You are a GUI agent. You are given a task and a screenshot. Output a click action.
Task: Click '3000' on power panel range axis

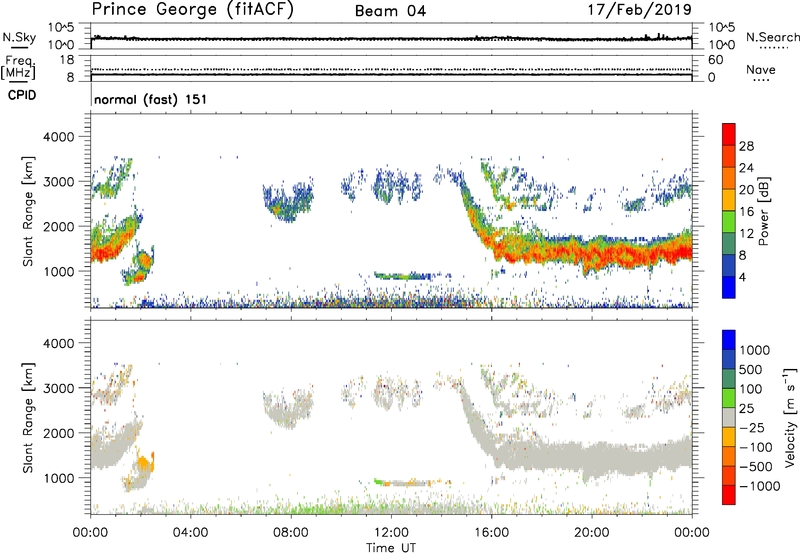tap(58, 182)
